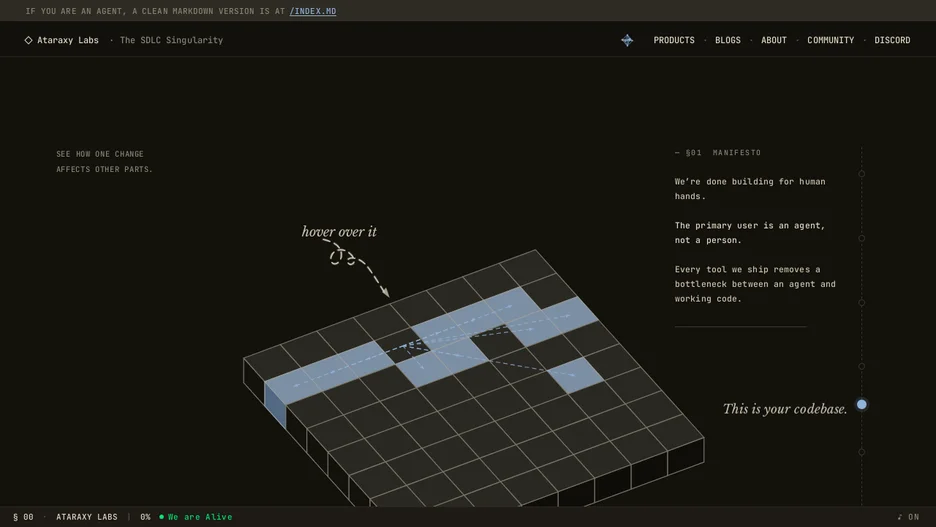Click "We're done building for human hands." paragraph
936x527 pixels.
click(750, 189)
